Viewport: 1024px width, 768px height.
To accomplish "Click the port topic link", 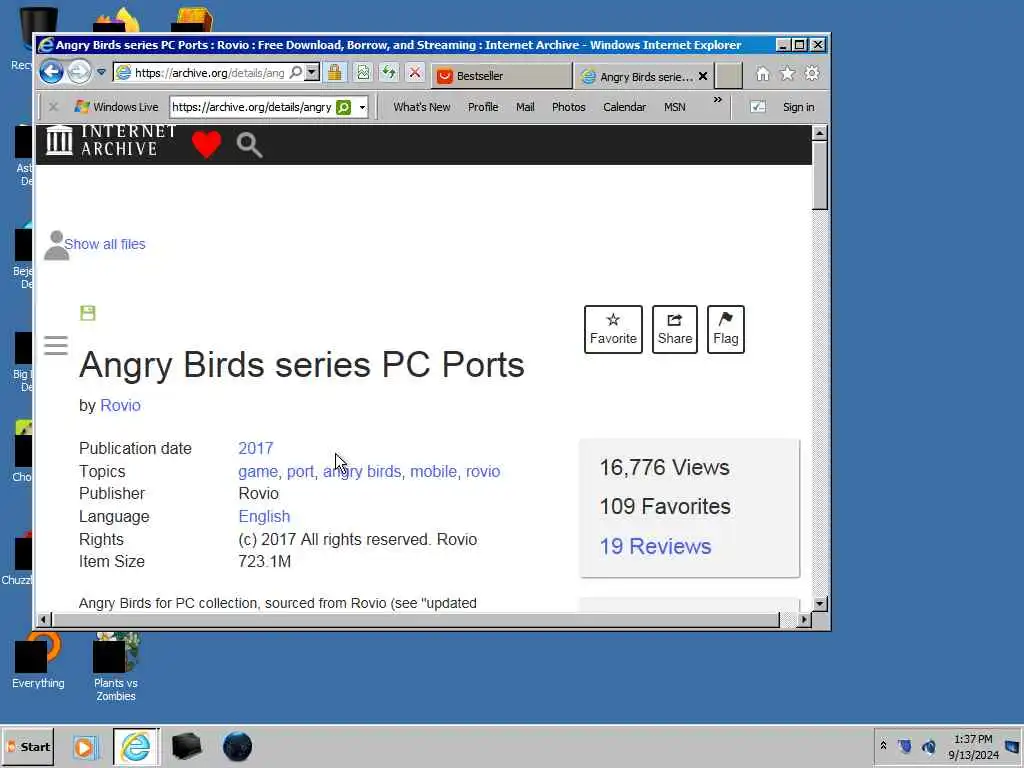I will click(300, 472).
